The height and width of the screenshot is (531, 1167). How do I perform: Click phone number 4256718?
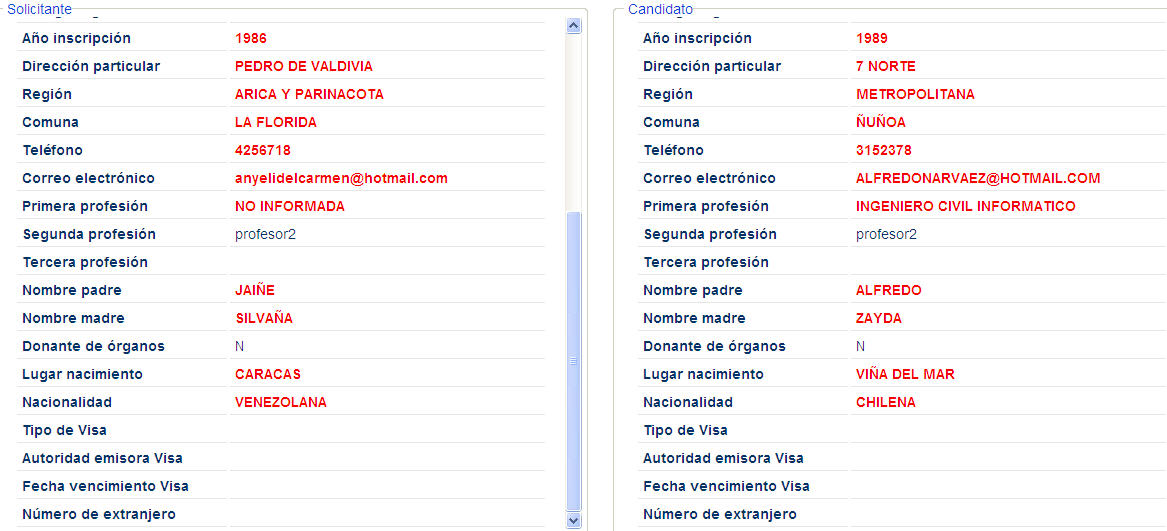point(263,150)
